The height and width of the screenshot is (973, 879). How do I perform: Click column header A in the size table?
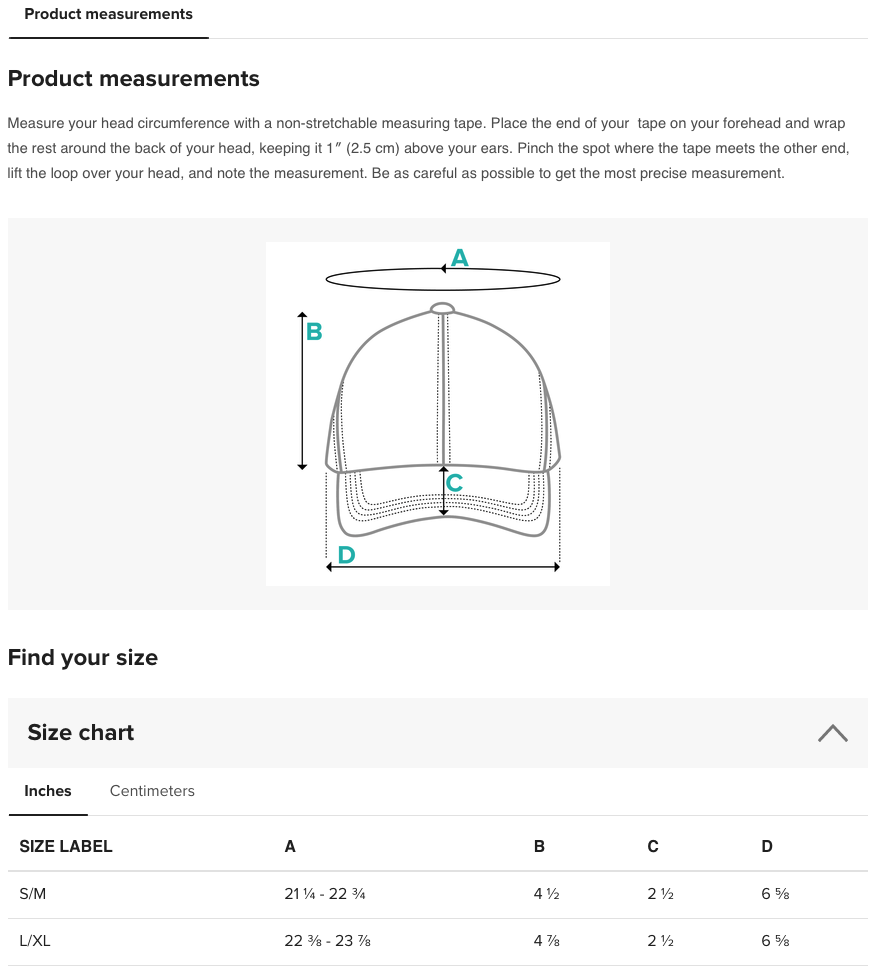290,846
